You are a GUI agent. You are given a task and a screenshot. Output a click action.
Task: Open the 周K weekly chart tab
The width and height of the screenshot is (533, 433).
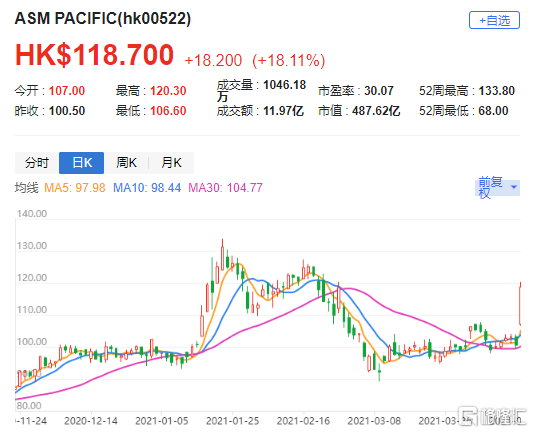[126, 163]
